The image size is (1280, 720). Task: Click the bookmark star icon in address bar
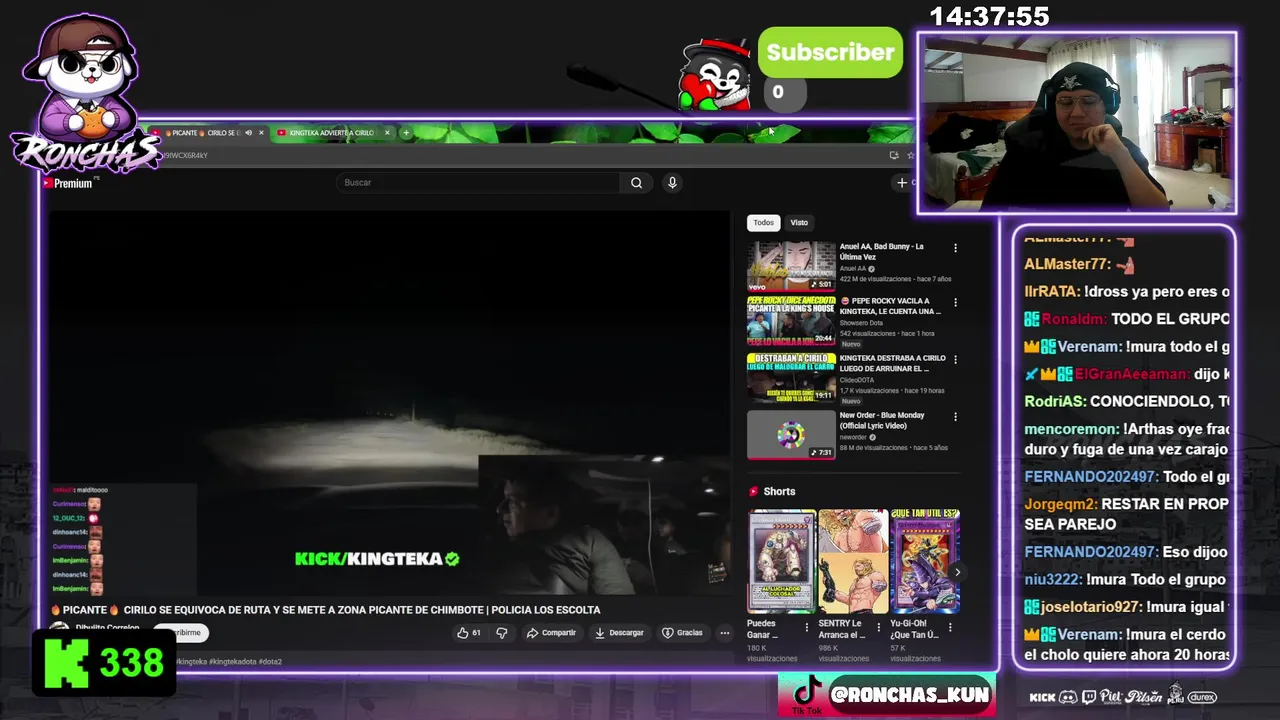910,155
